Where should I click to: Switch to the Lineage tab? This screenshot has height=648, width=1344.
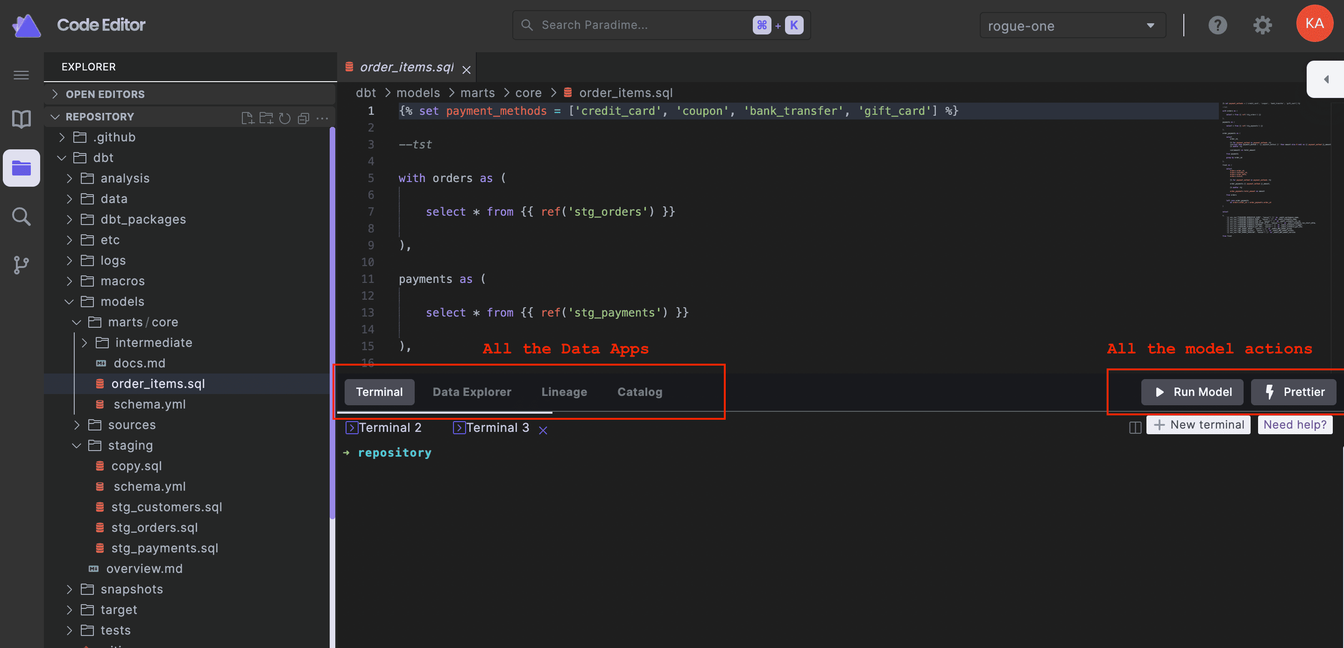pyautogui.click(x=564, y=392)
